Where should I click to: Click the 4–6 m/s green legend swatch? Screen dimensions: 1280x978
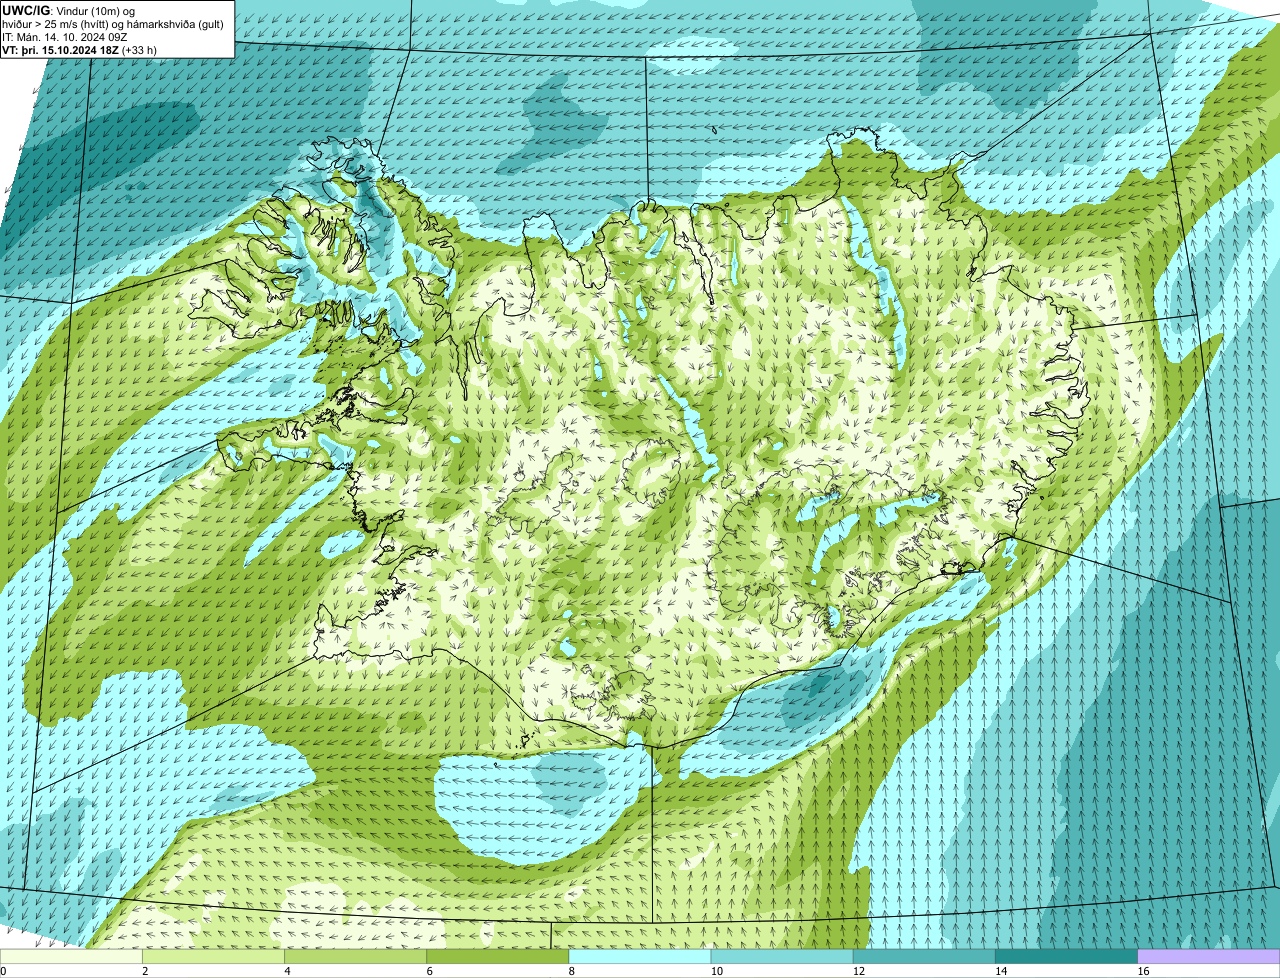(356, 956)
